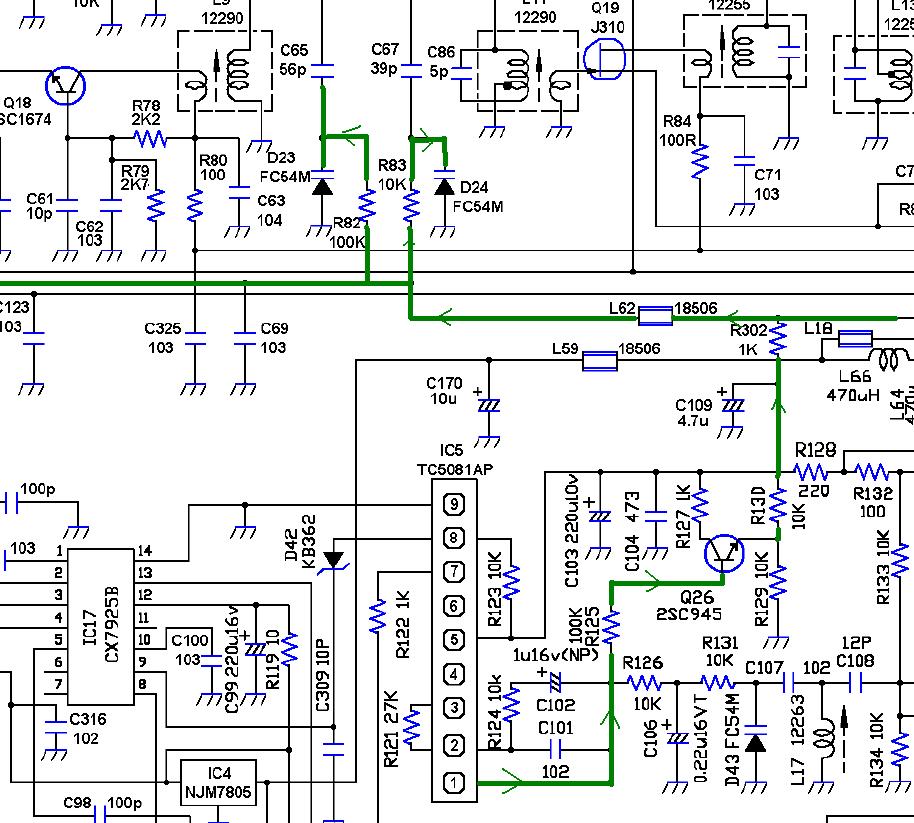Image resolution: width=914 pixels, height=823 pixels.
Task: Click capacitor C65 56p symbol
Action: coord(322,71)
